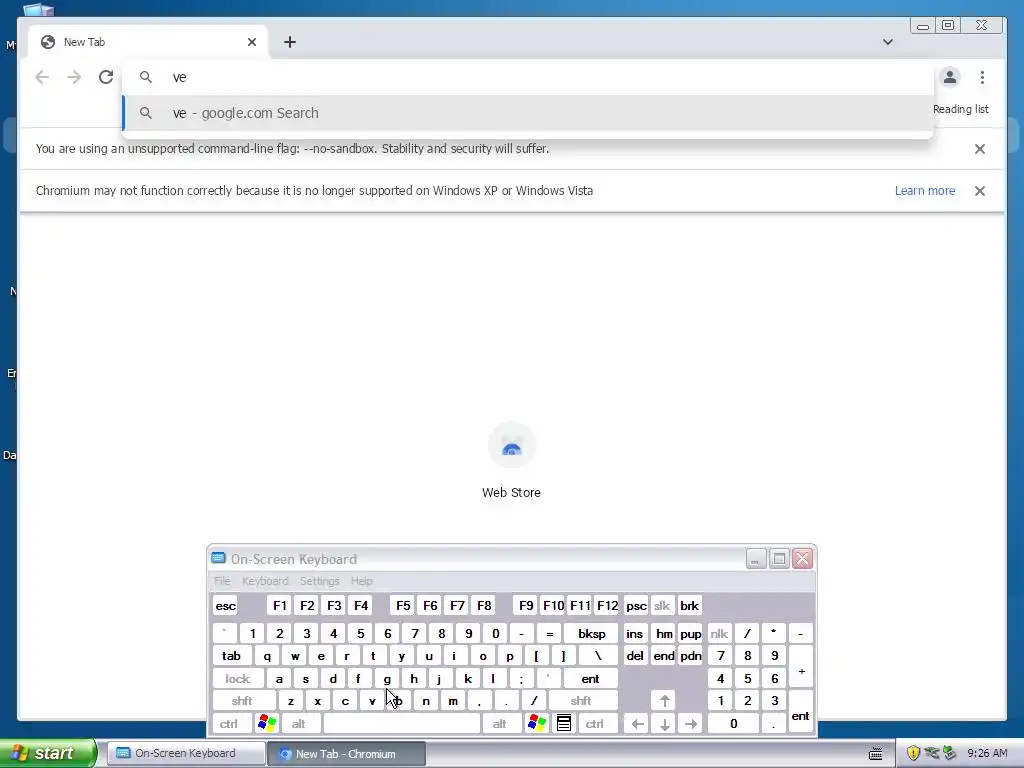Screen dimensions: 1024x768
Task: Select the New Tab tab
Action: coord(147,42)
